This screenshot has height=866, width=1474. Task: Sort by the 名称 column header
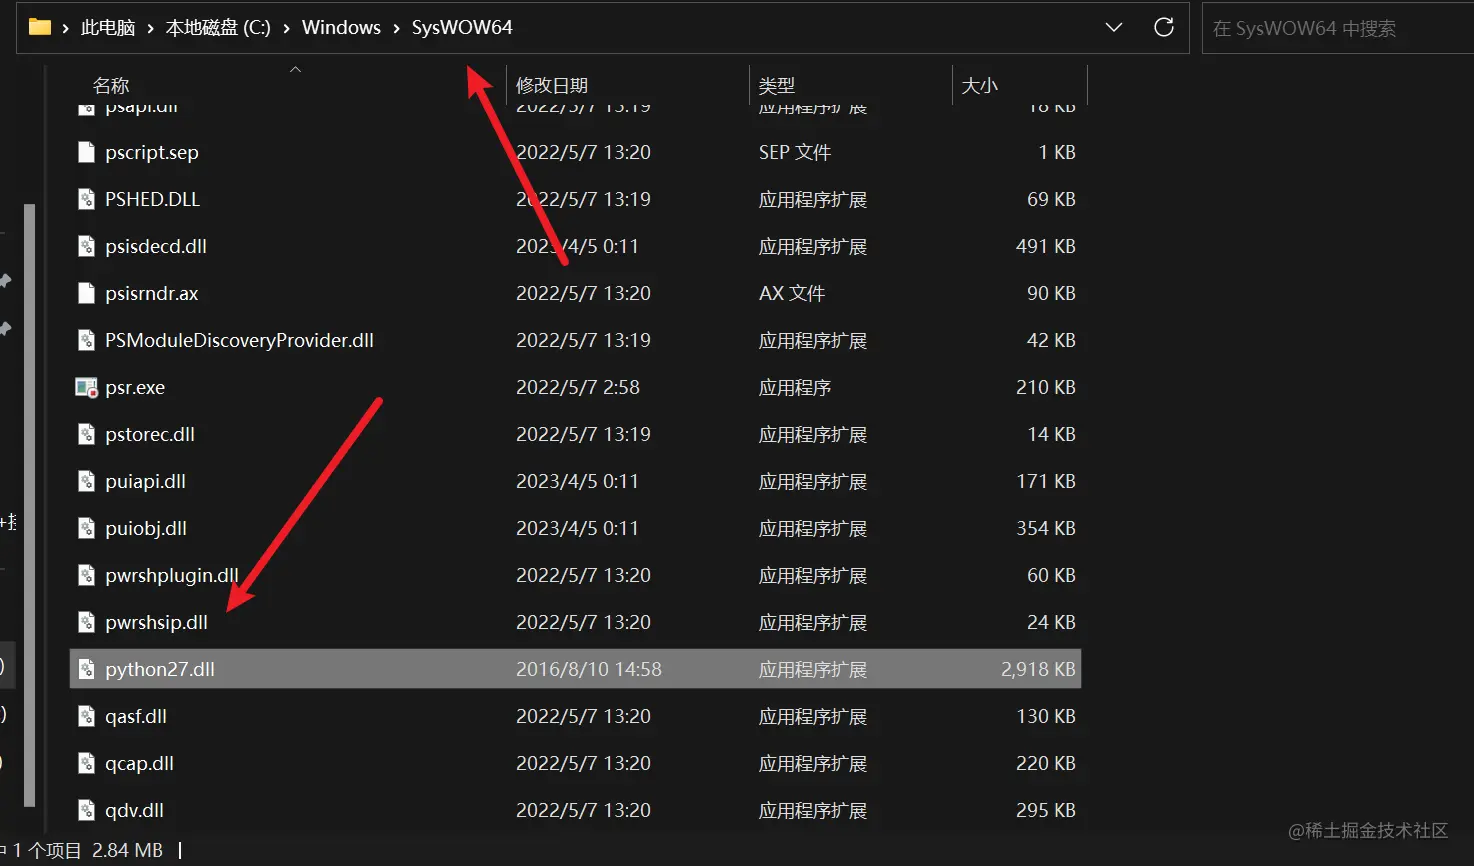111,86
